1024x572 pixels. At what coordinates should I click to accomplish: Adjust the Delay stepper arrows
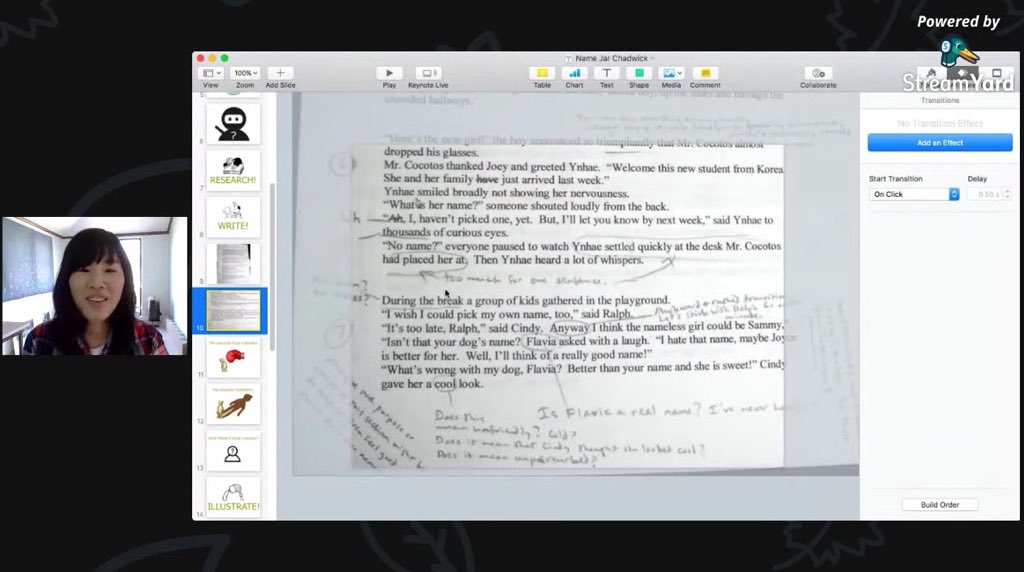1007,194
